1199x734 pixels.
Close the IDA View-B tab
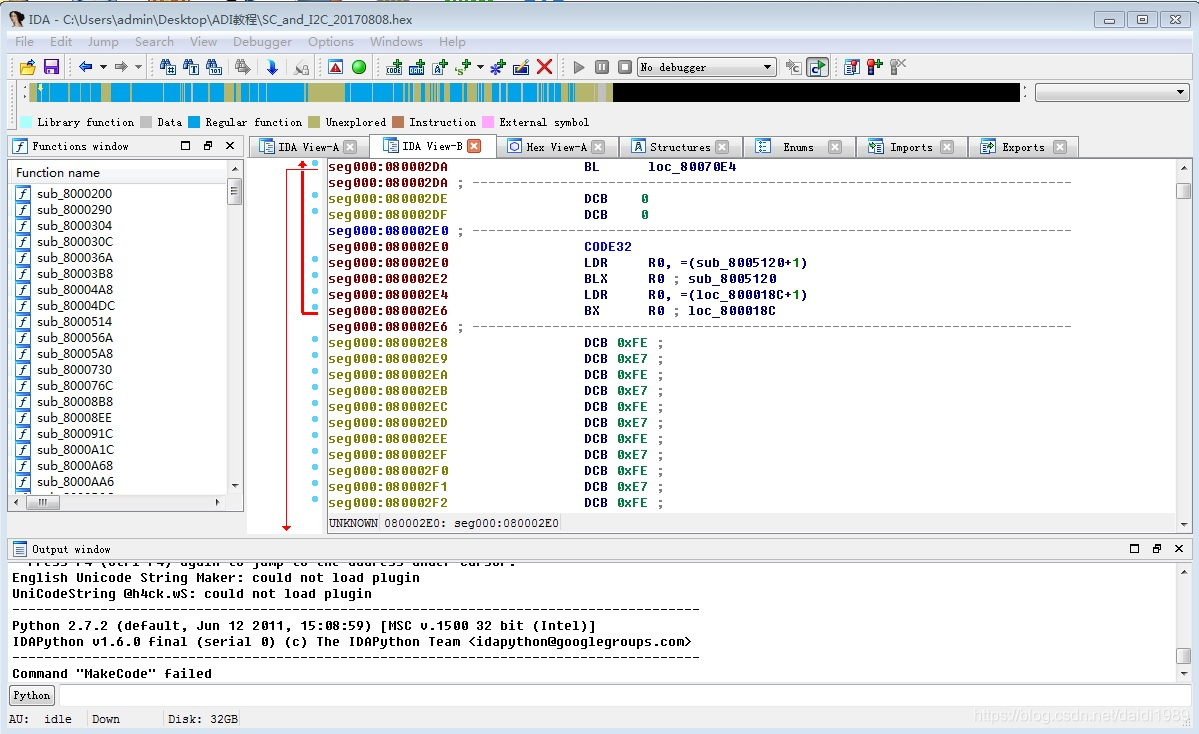pyautogui.click(x=474, y=146)
